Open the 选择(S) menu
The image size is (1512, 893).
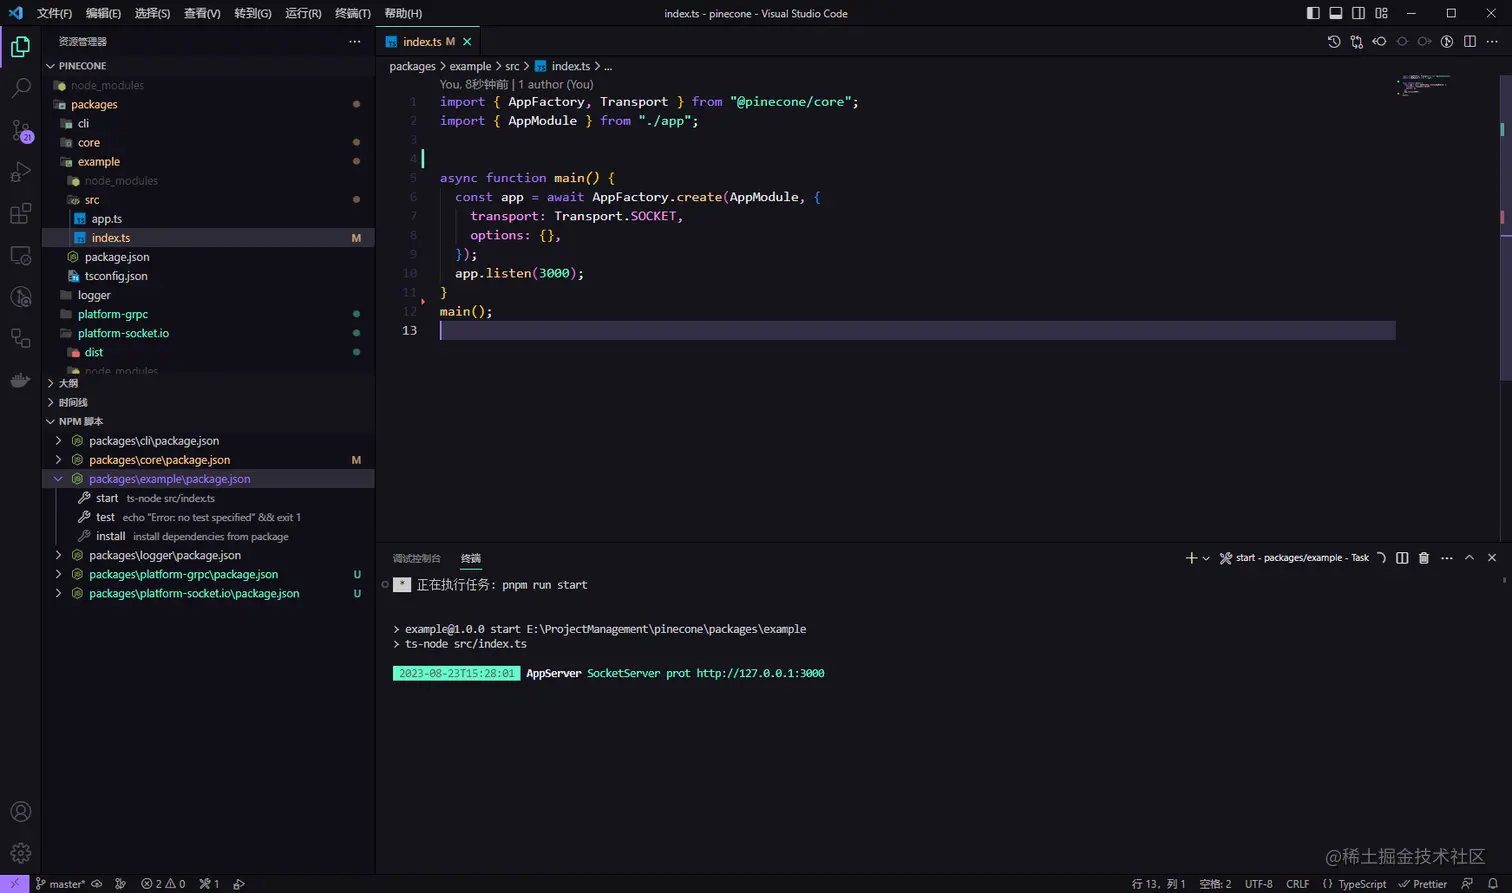[x=152, y=13]
